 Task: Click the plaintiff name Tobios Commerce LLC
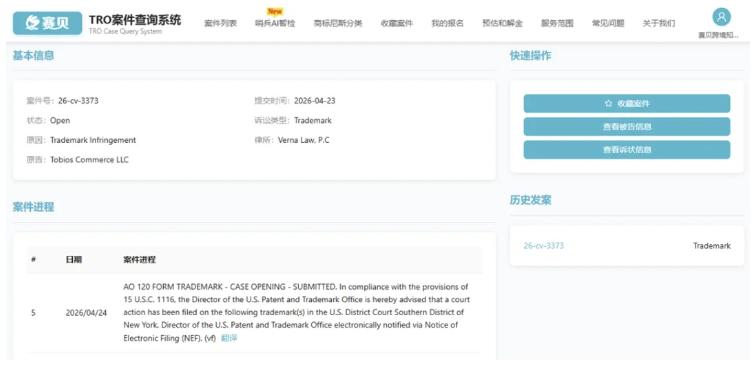(89, 160)
